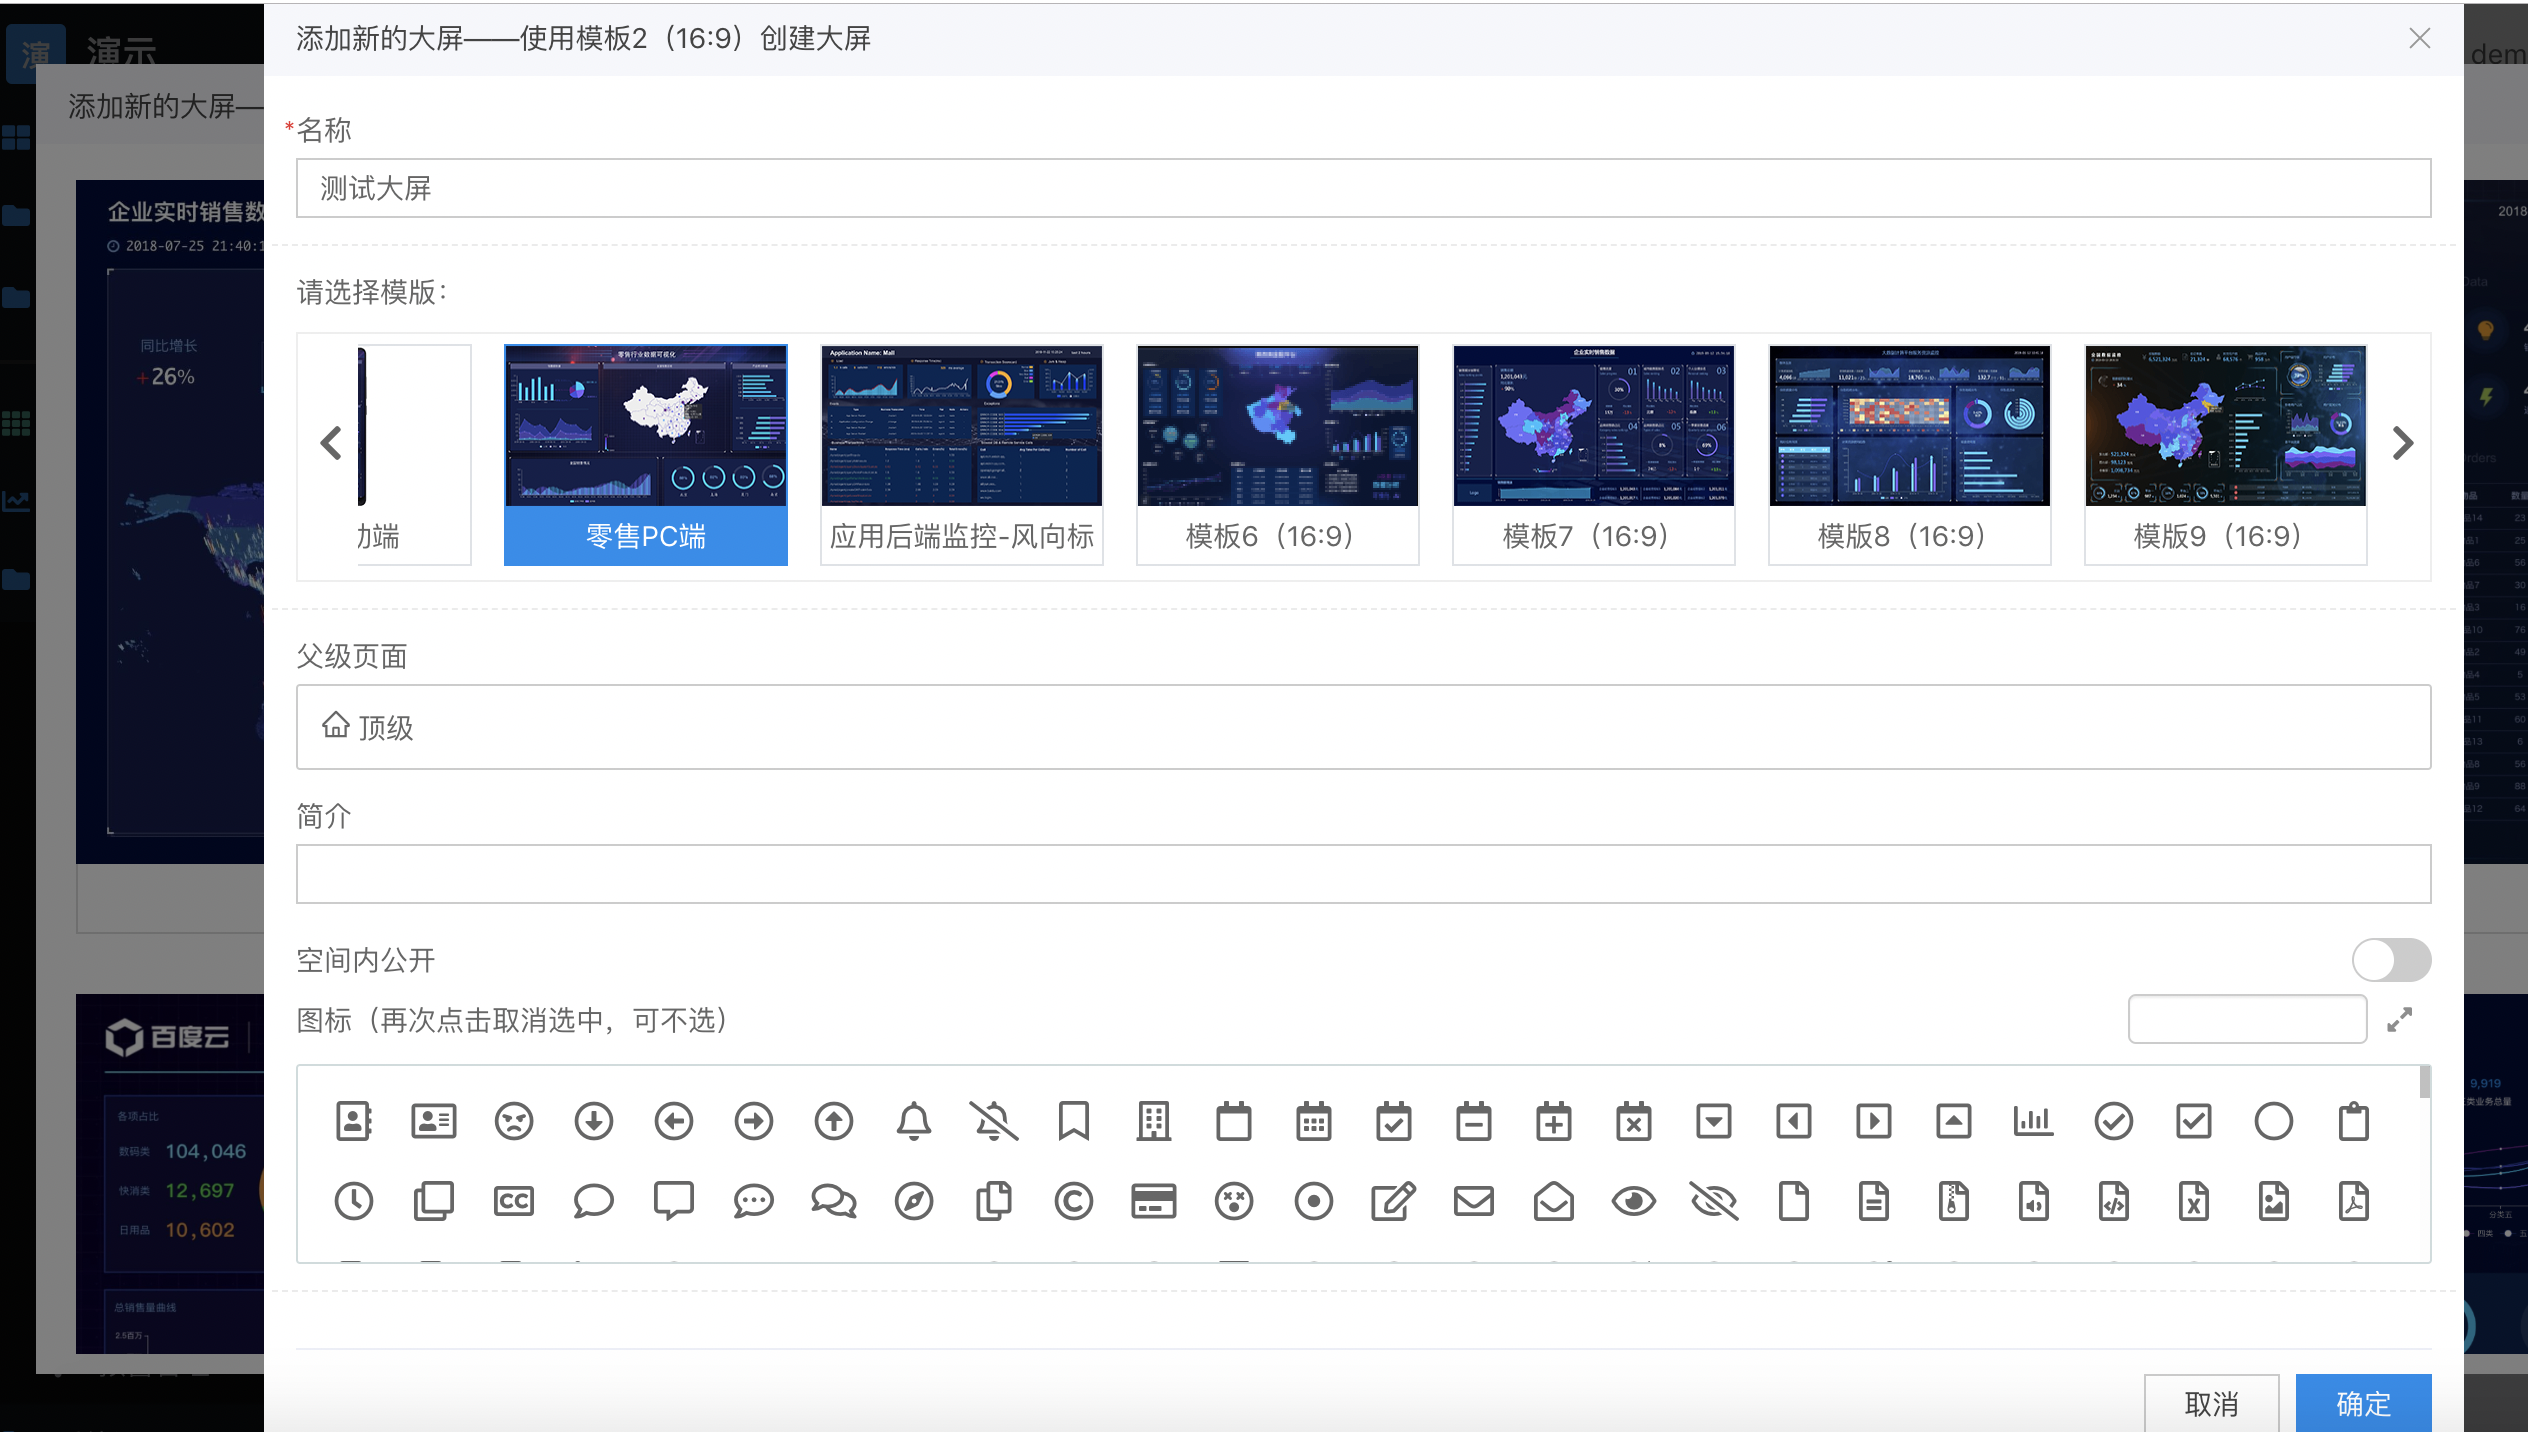Select the 模板6 (16:9) template
2528x1432 pixels.
1278,455
